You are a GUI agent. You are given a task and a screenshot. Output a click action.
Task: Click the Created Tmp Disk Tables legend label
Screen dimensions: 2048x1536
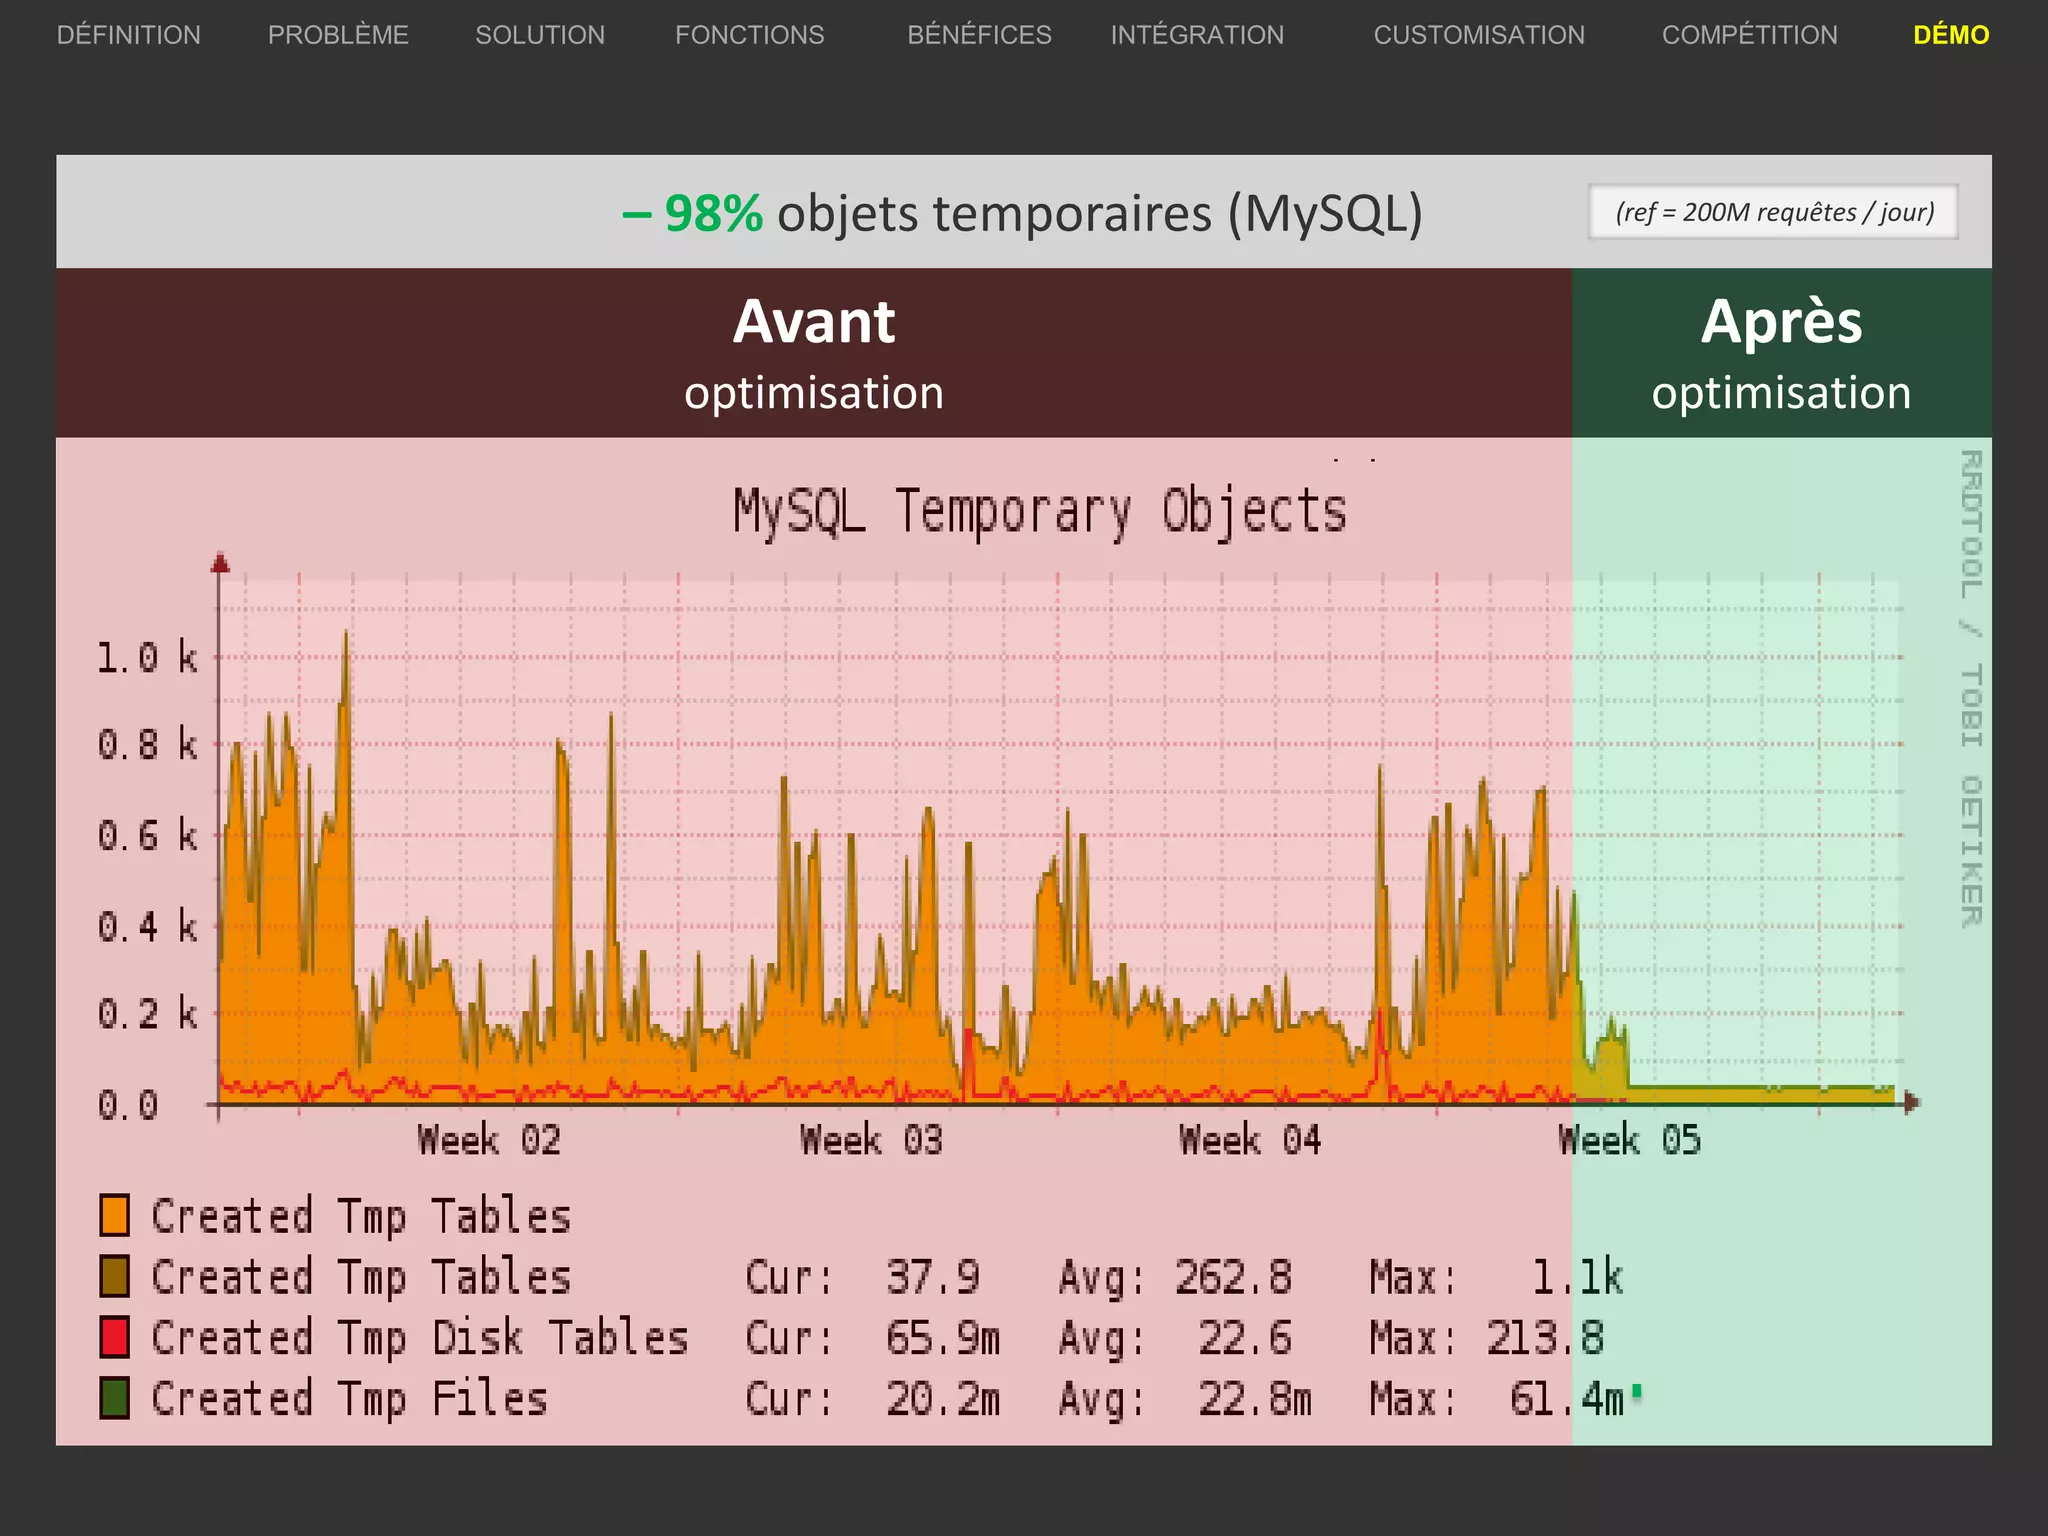pos(420,1338)
